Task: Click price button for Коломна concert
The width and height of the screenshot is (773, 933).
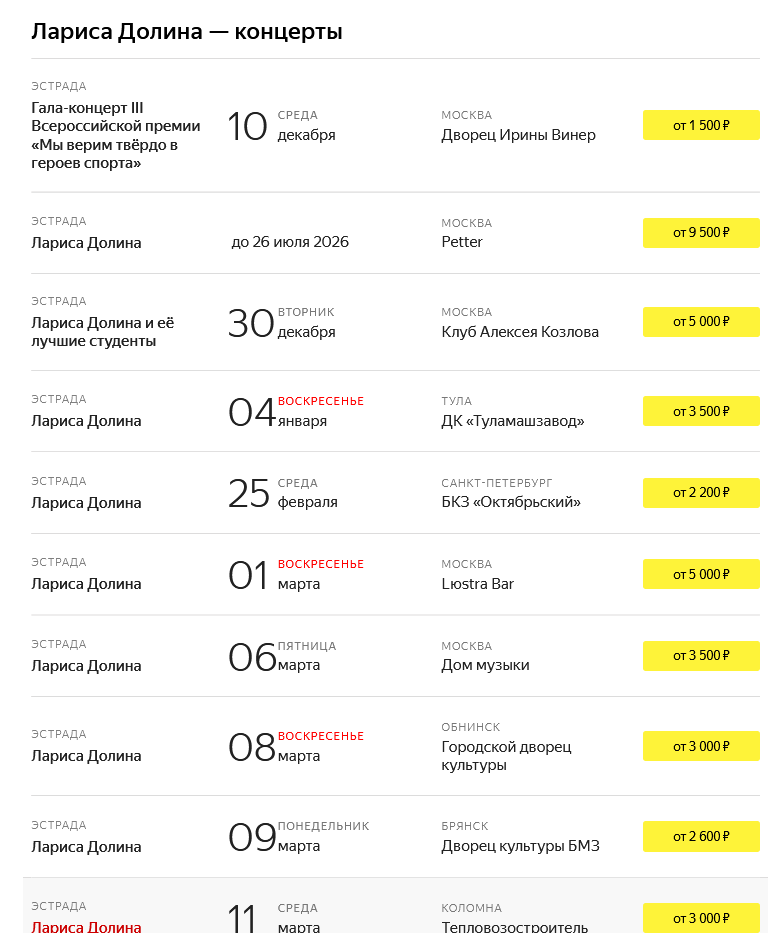Action: click(701, 918)
